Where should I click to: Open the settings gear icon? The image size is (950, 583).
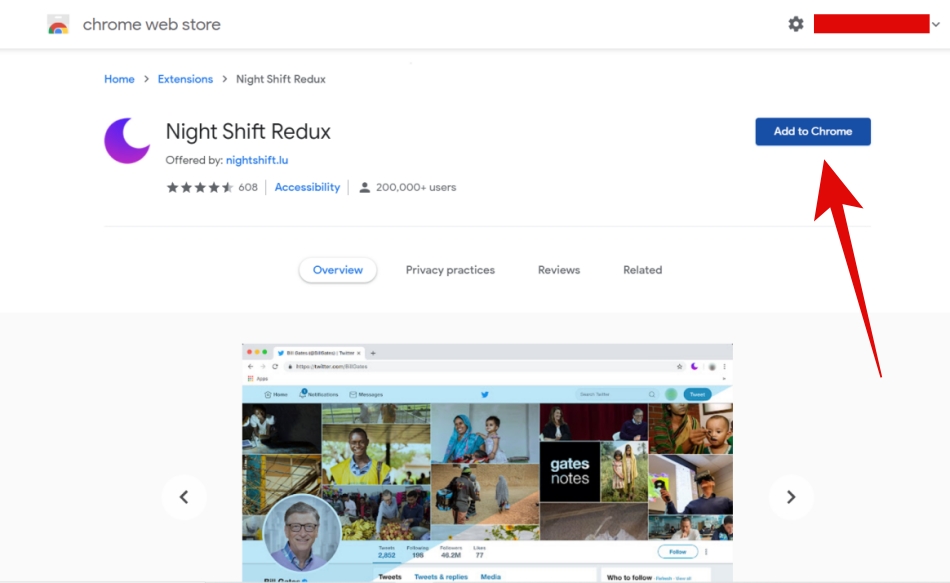[x=796, y=24]
